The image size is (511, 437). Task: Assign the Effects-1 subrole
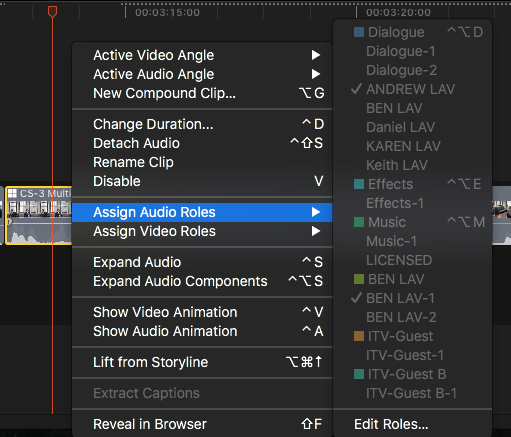tap(413, 203)
